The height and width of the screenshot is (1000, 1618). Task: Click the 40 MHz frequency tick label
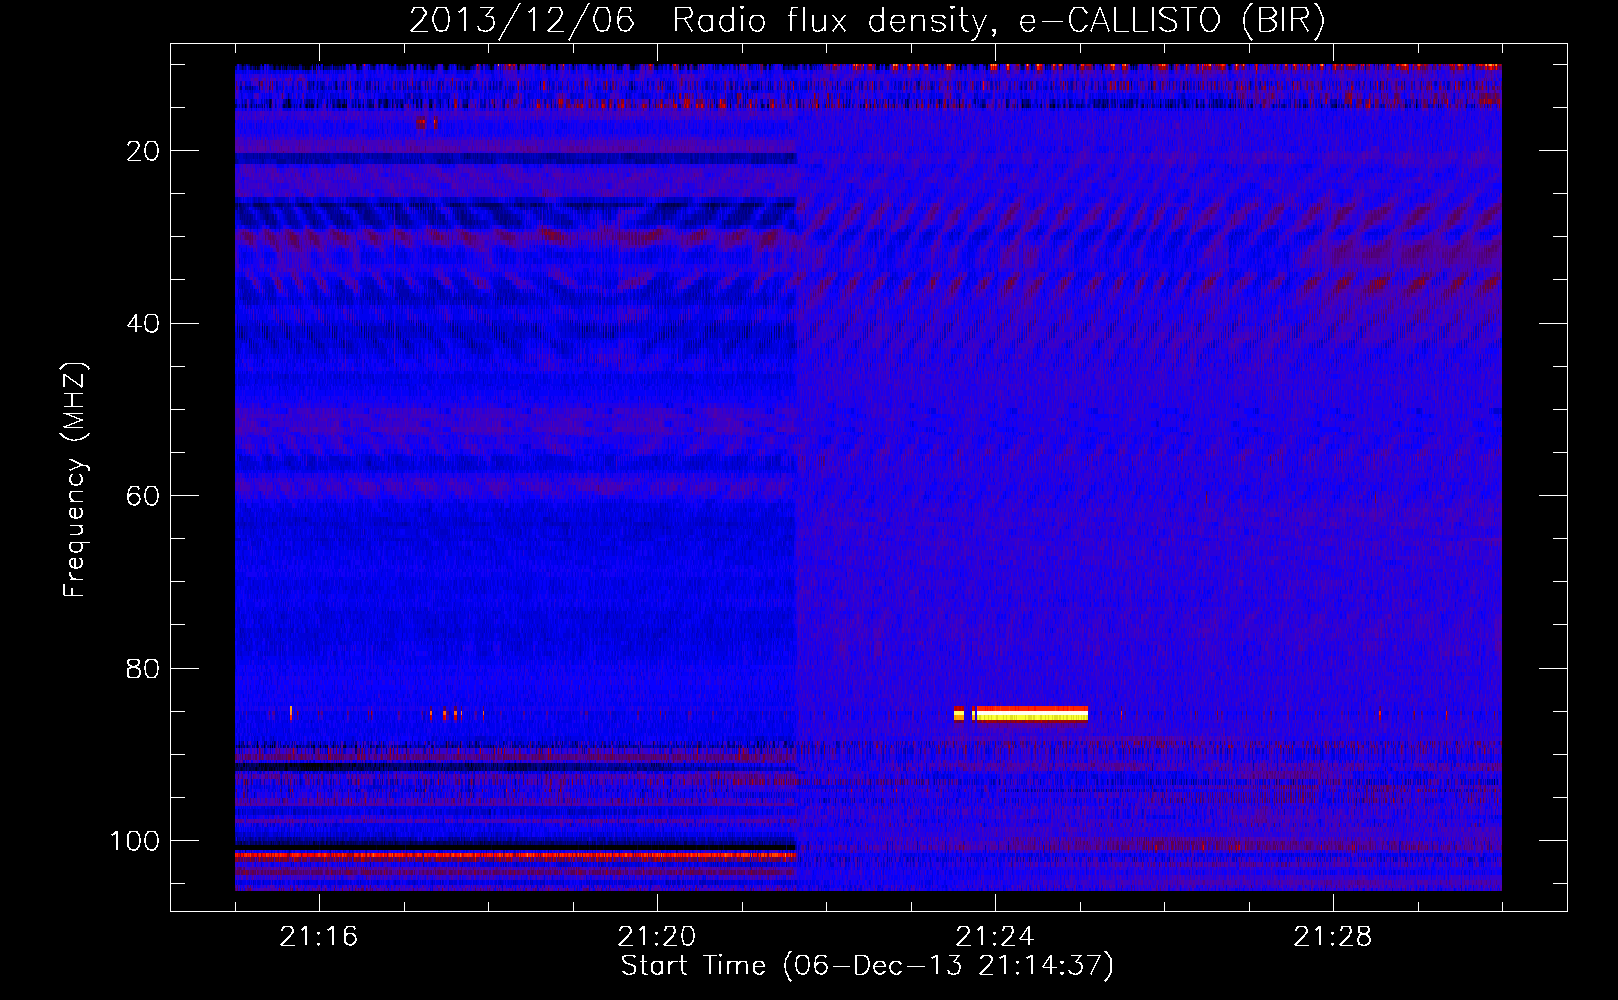[x=144, y=324]
